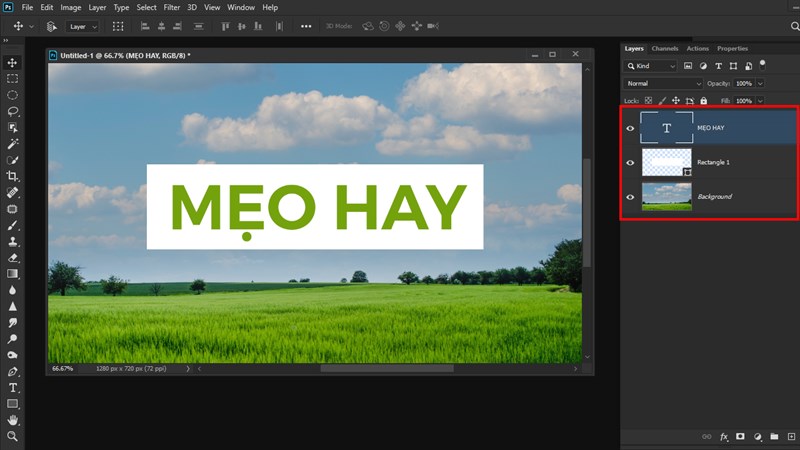Select the Magic Wand tool
The height and width of the screenshot is (450, 800).
point(12,144)
